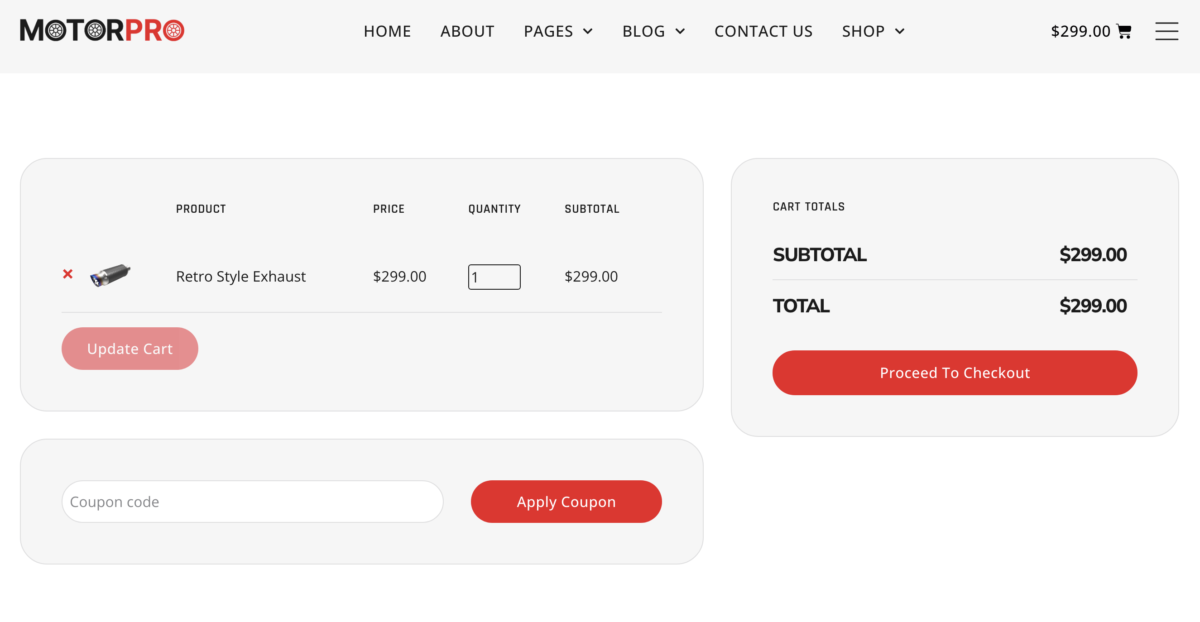Open the Retro Style Exhaust product link
The width and height of the screenshot is (1200, 622).
pos(240,276)
